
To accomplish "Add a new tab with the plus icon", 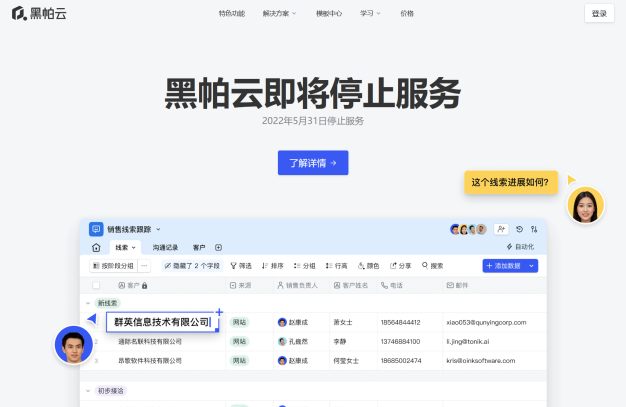I will click(218, 248).
